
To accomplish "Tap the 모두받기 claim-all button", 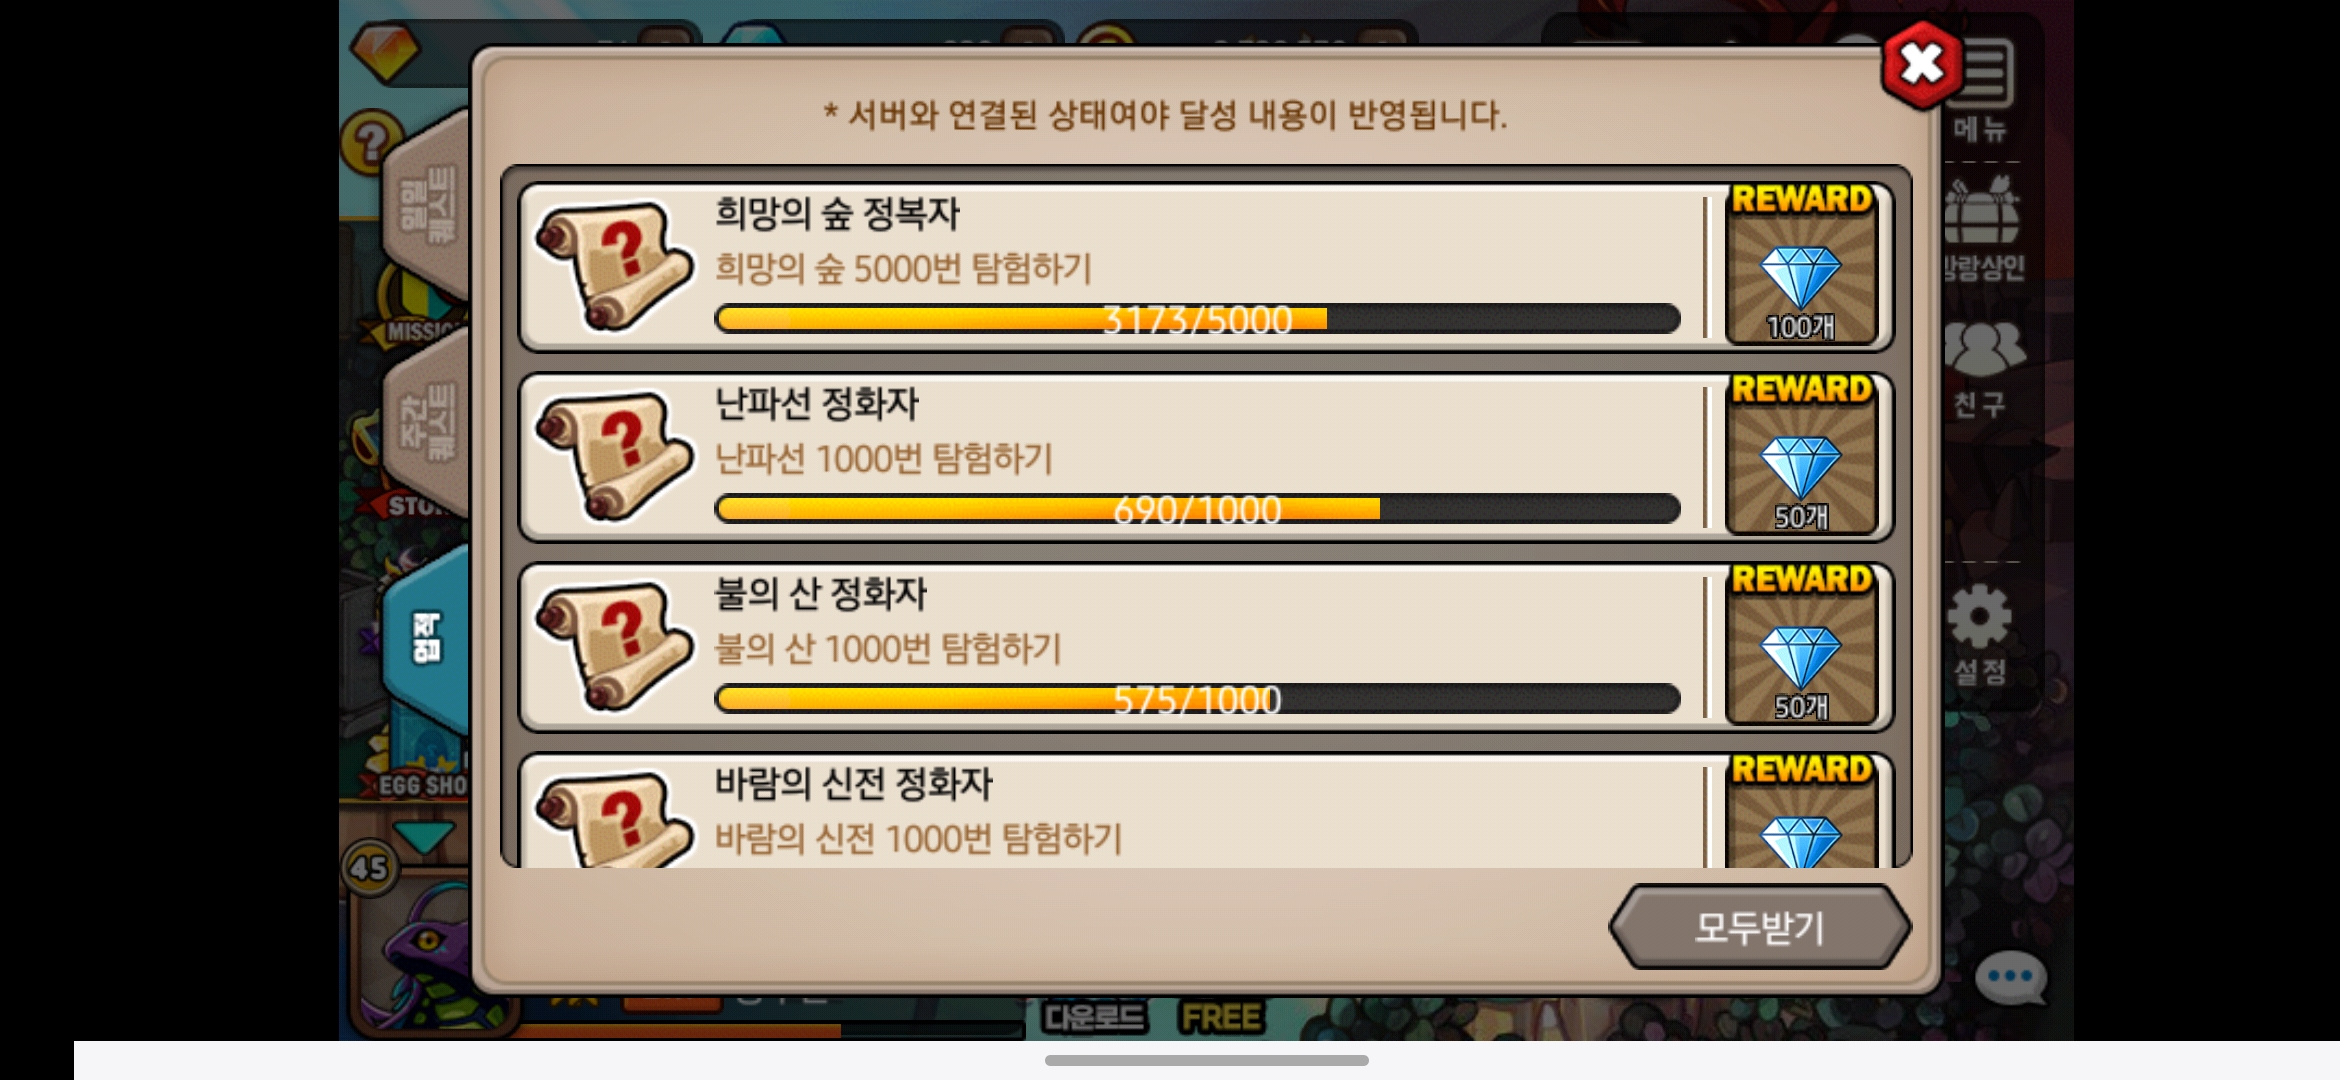I will coord(1760,927).
